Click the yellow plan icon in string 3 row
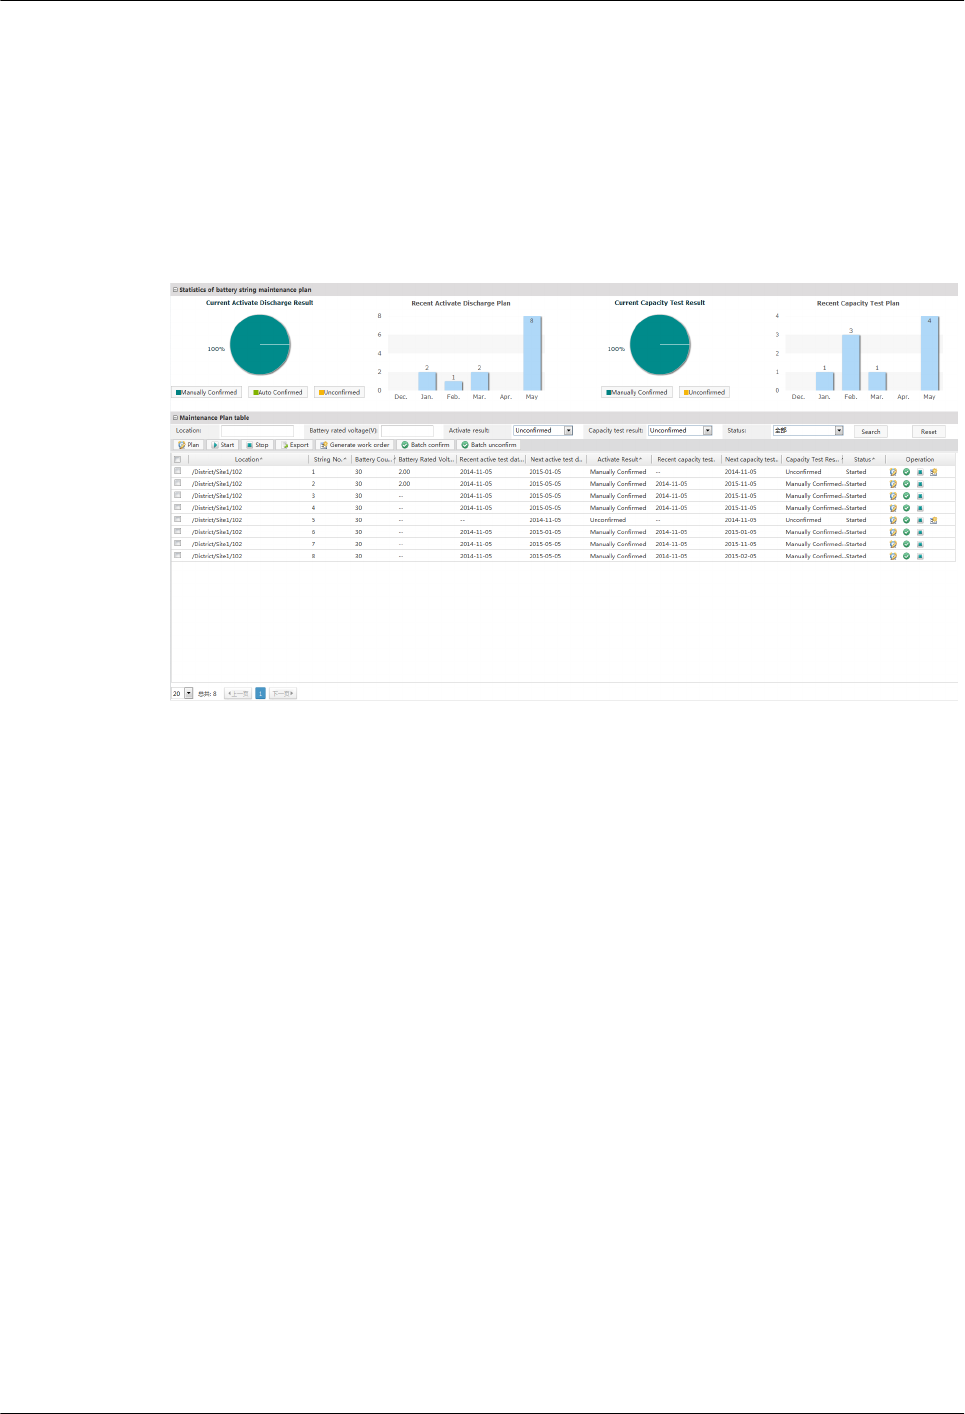 pyautogui.click(x=893, y=496)
